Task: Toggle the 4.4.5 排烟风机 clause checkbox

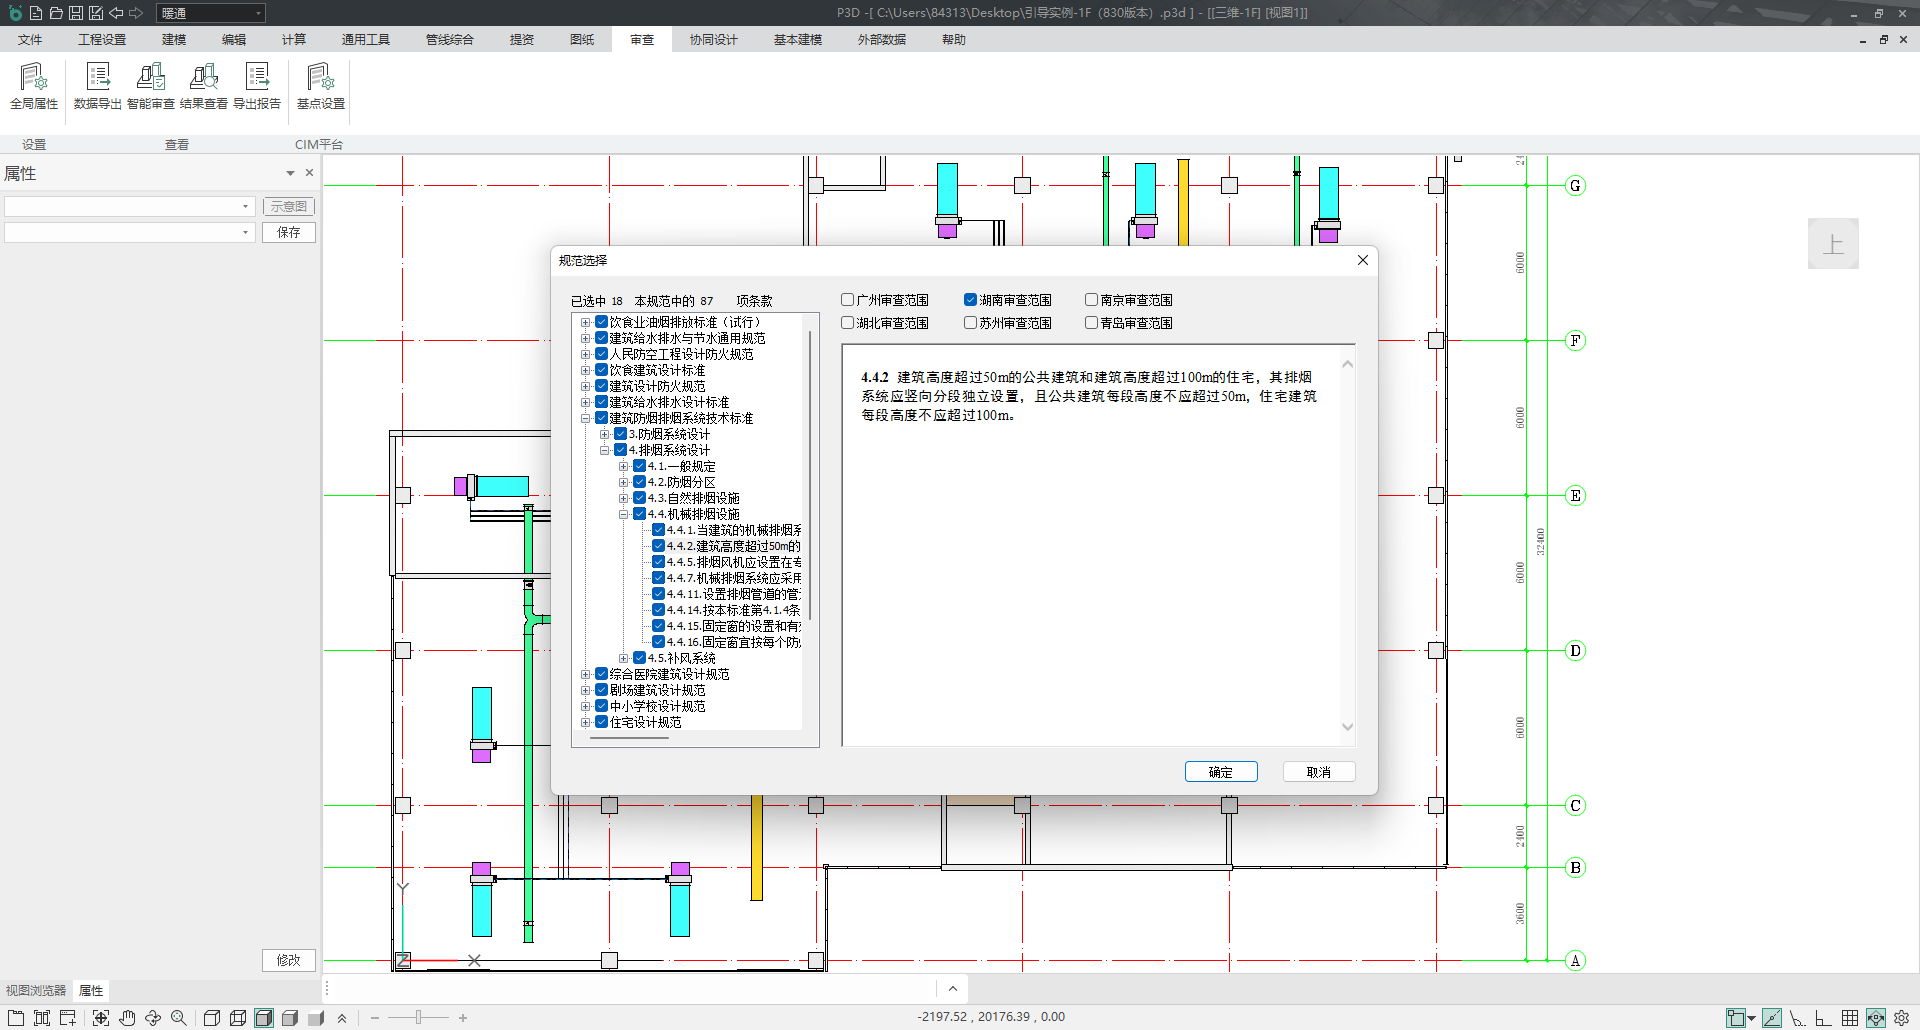Action: [658, 562]
